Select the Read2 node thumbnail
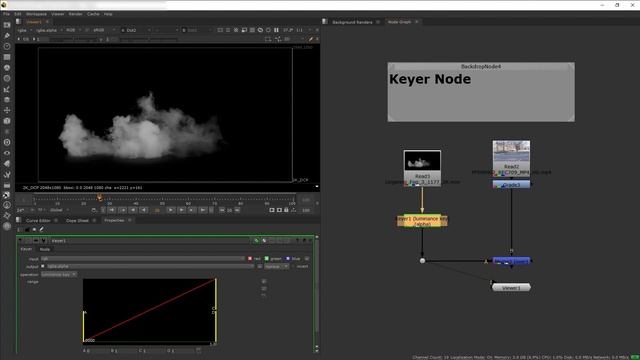640x360 pixels. (x=511, y=151)
